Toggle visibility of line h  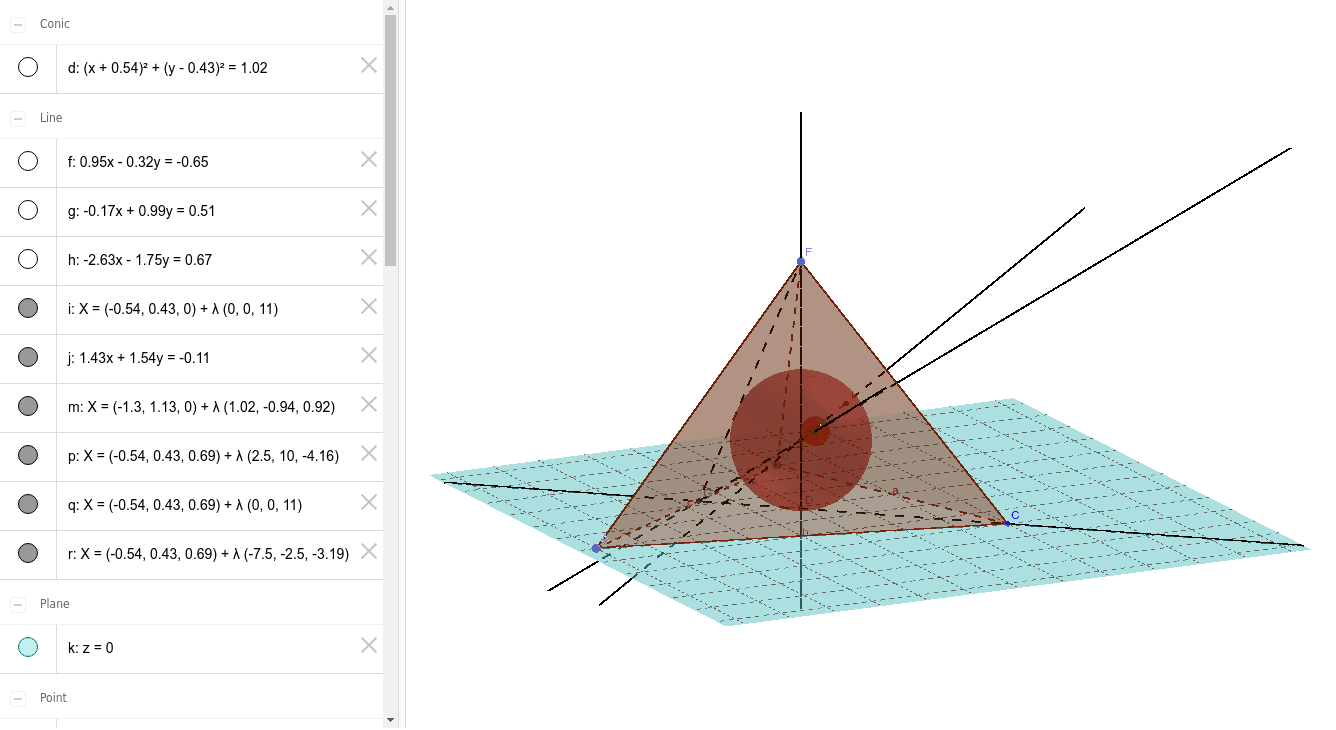pyautogui.click(x=28, y=259)
